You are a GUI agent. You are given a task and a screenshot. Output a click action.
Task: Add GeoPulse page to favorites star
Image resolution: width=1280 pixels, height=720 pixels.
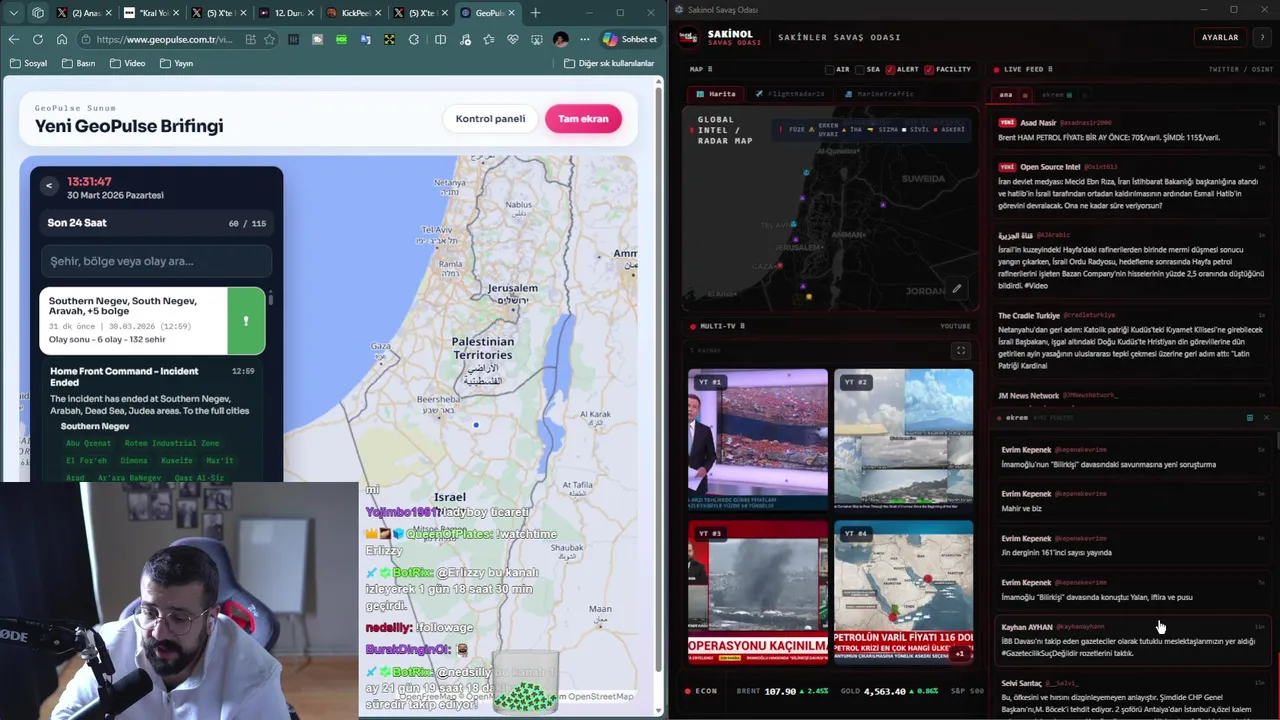click(270, 39)
